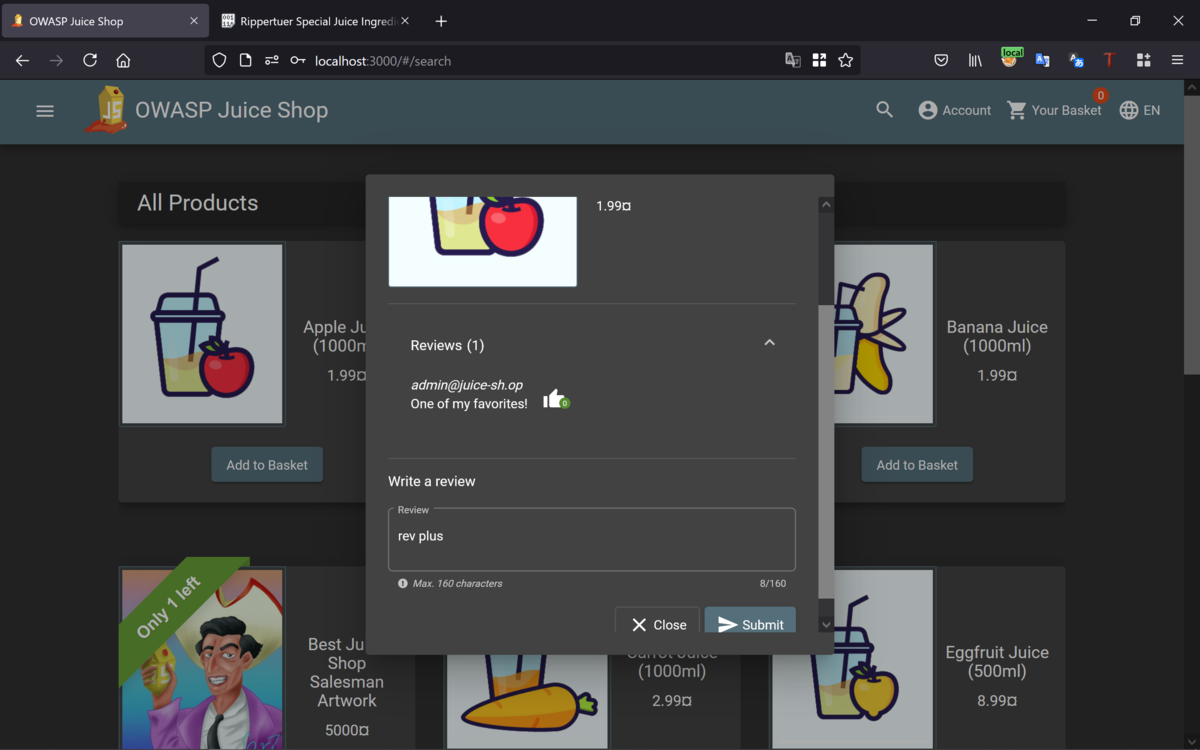Click the QR grid icon in address bar
The width and height of the screenshot is (1200, 750).
coord(819,61)
